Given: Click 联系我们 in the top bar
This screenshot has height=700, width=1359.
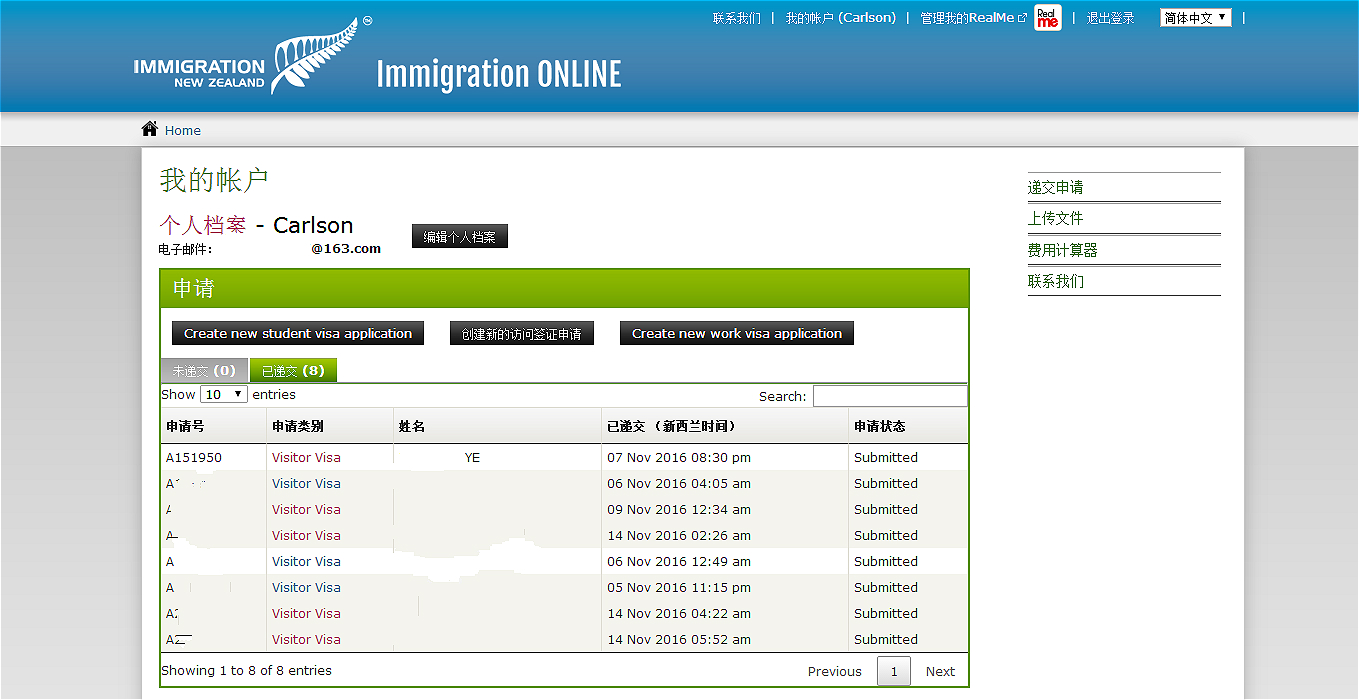Looking at the screenshot, I should pos(737,17).
